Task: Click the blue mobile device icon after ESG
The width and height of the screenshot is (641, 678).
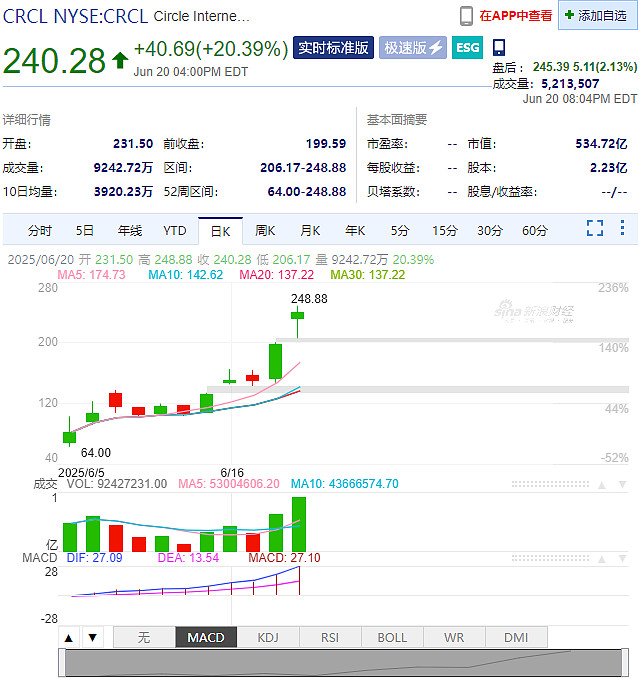Action: [499, 47]
